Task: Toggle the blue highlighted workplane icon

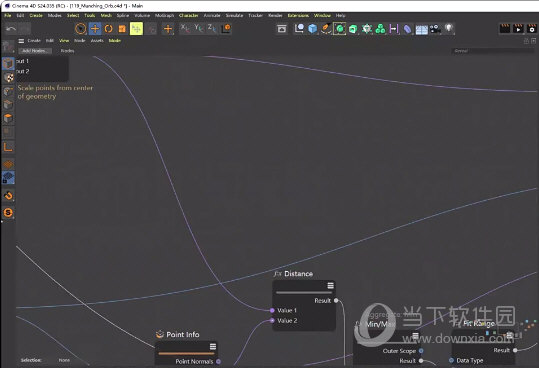Action: tap(8, 178)
